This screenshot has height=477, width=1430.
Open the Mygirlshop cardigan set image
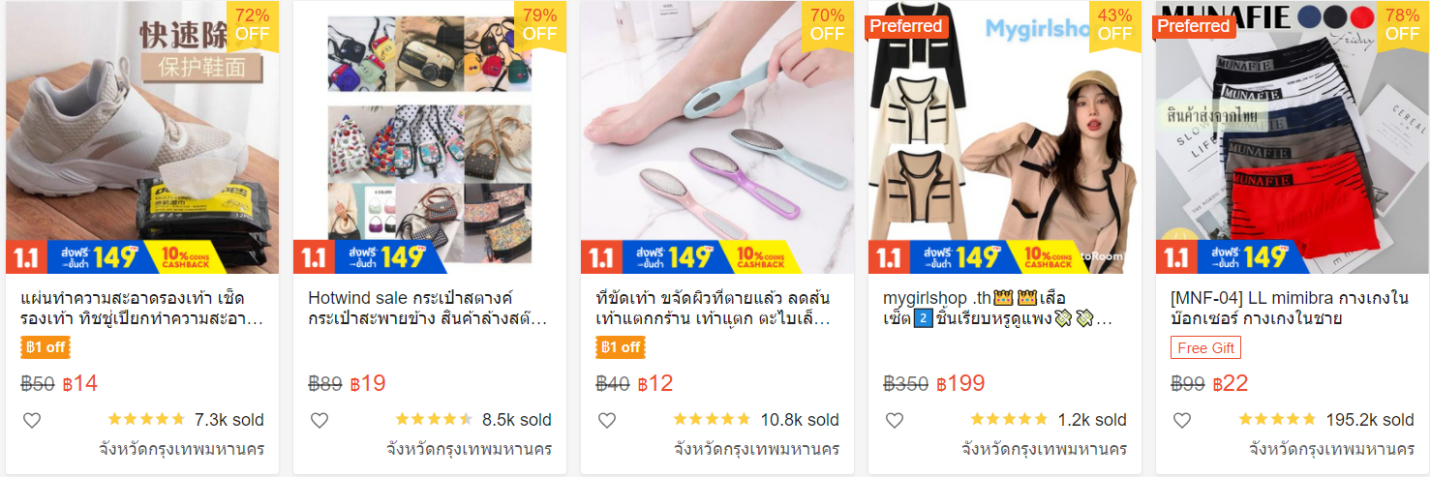click(1005, 137)
